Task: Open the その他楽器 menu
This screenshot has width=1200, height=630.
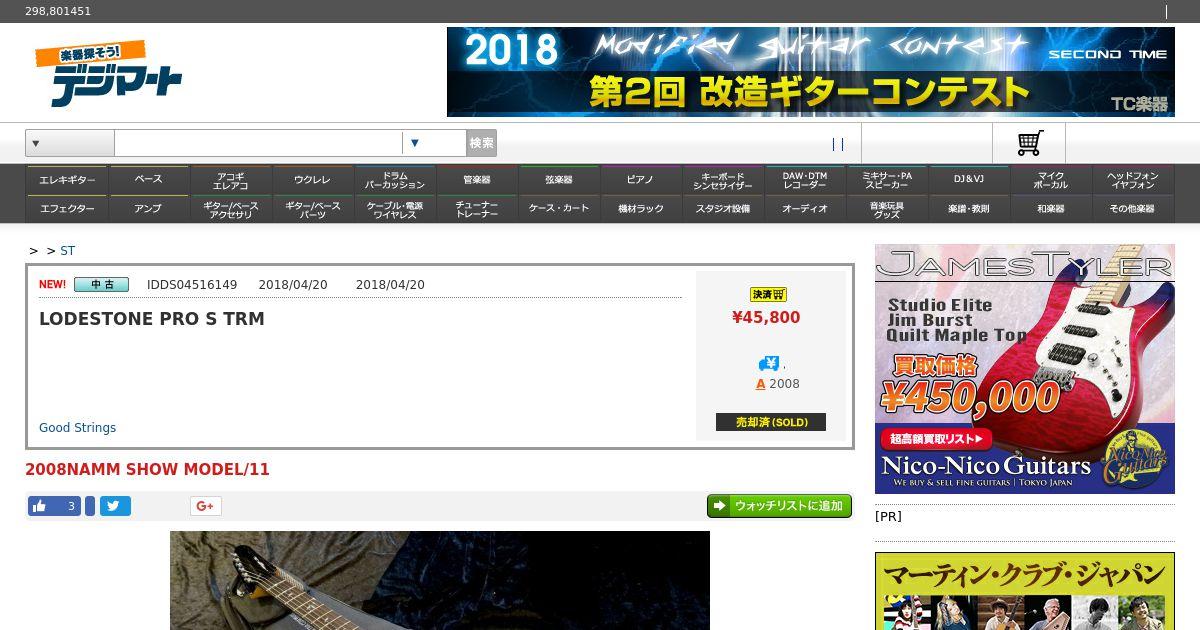Action: (x=1133, y=209)
